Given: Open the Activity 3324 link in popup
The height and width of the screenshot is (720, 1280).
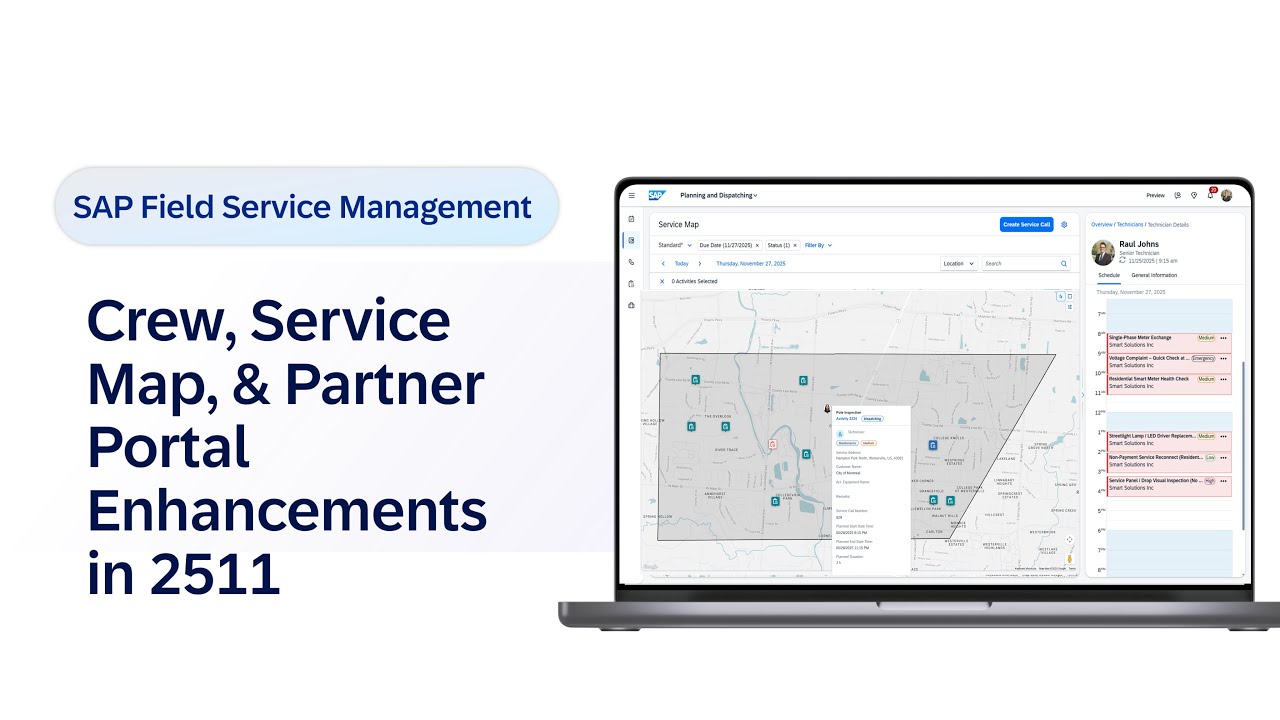Looking at the screenshot, I should click(x=847, y=419).
